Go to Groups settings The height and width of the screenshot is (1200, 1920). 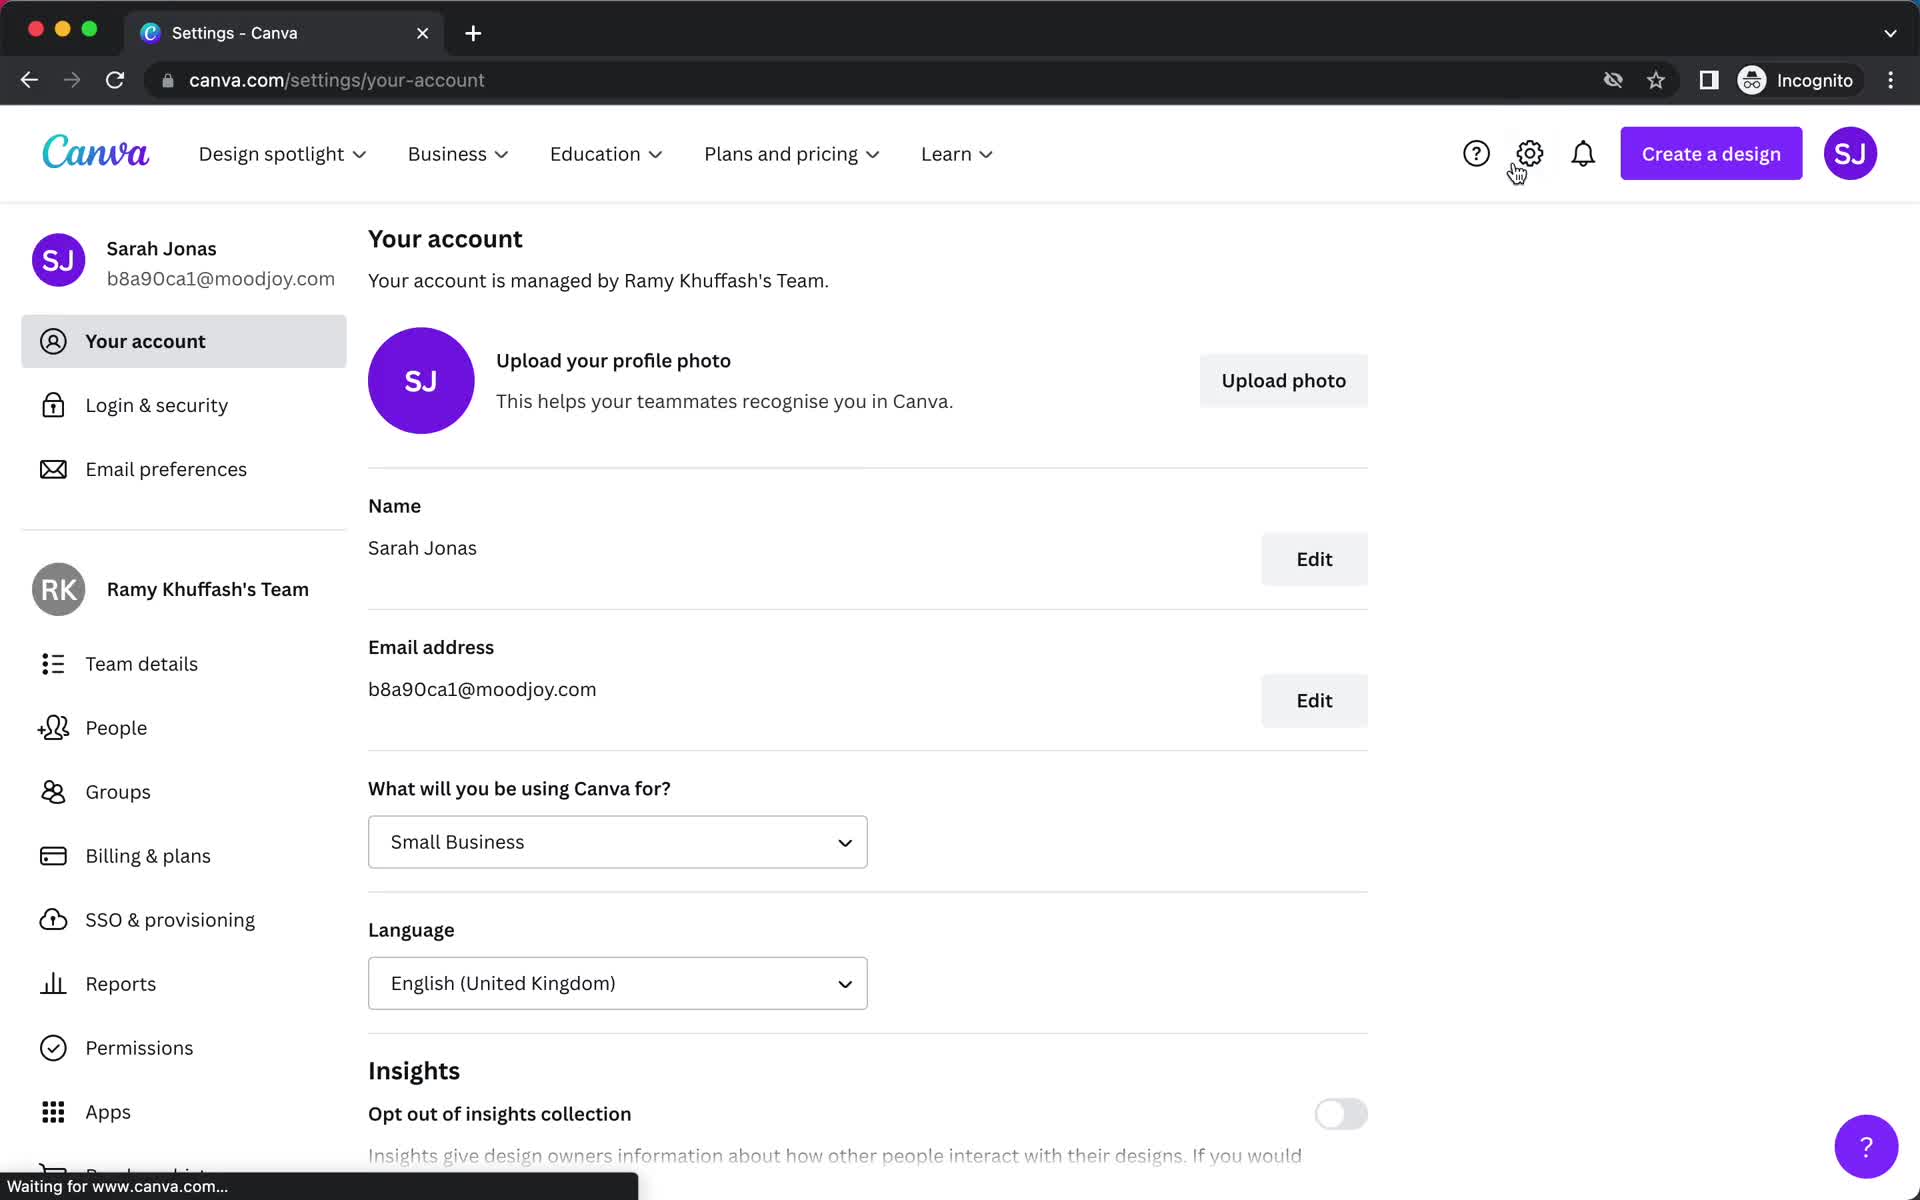pos(184,792)
